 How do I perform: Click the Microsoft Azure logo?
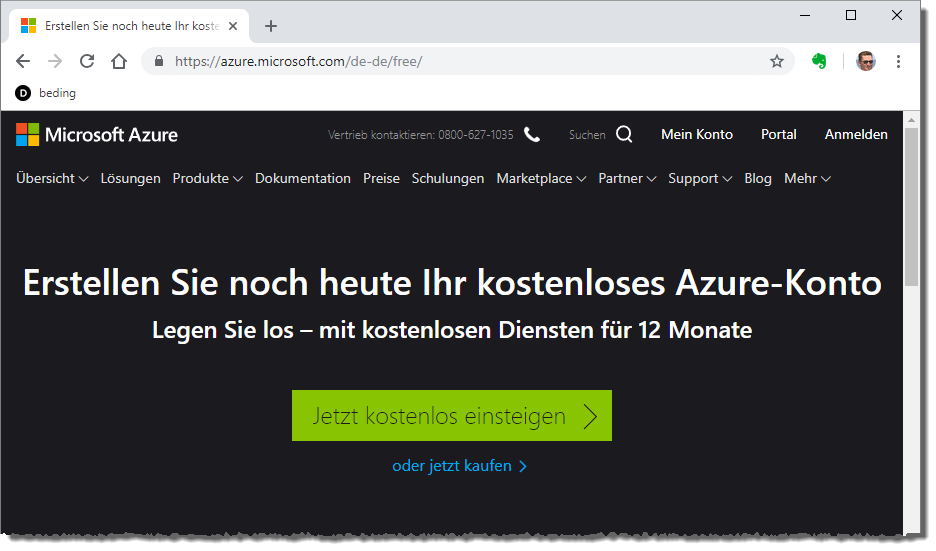[97, 135]
